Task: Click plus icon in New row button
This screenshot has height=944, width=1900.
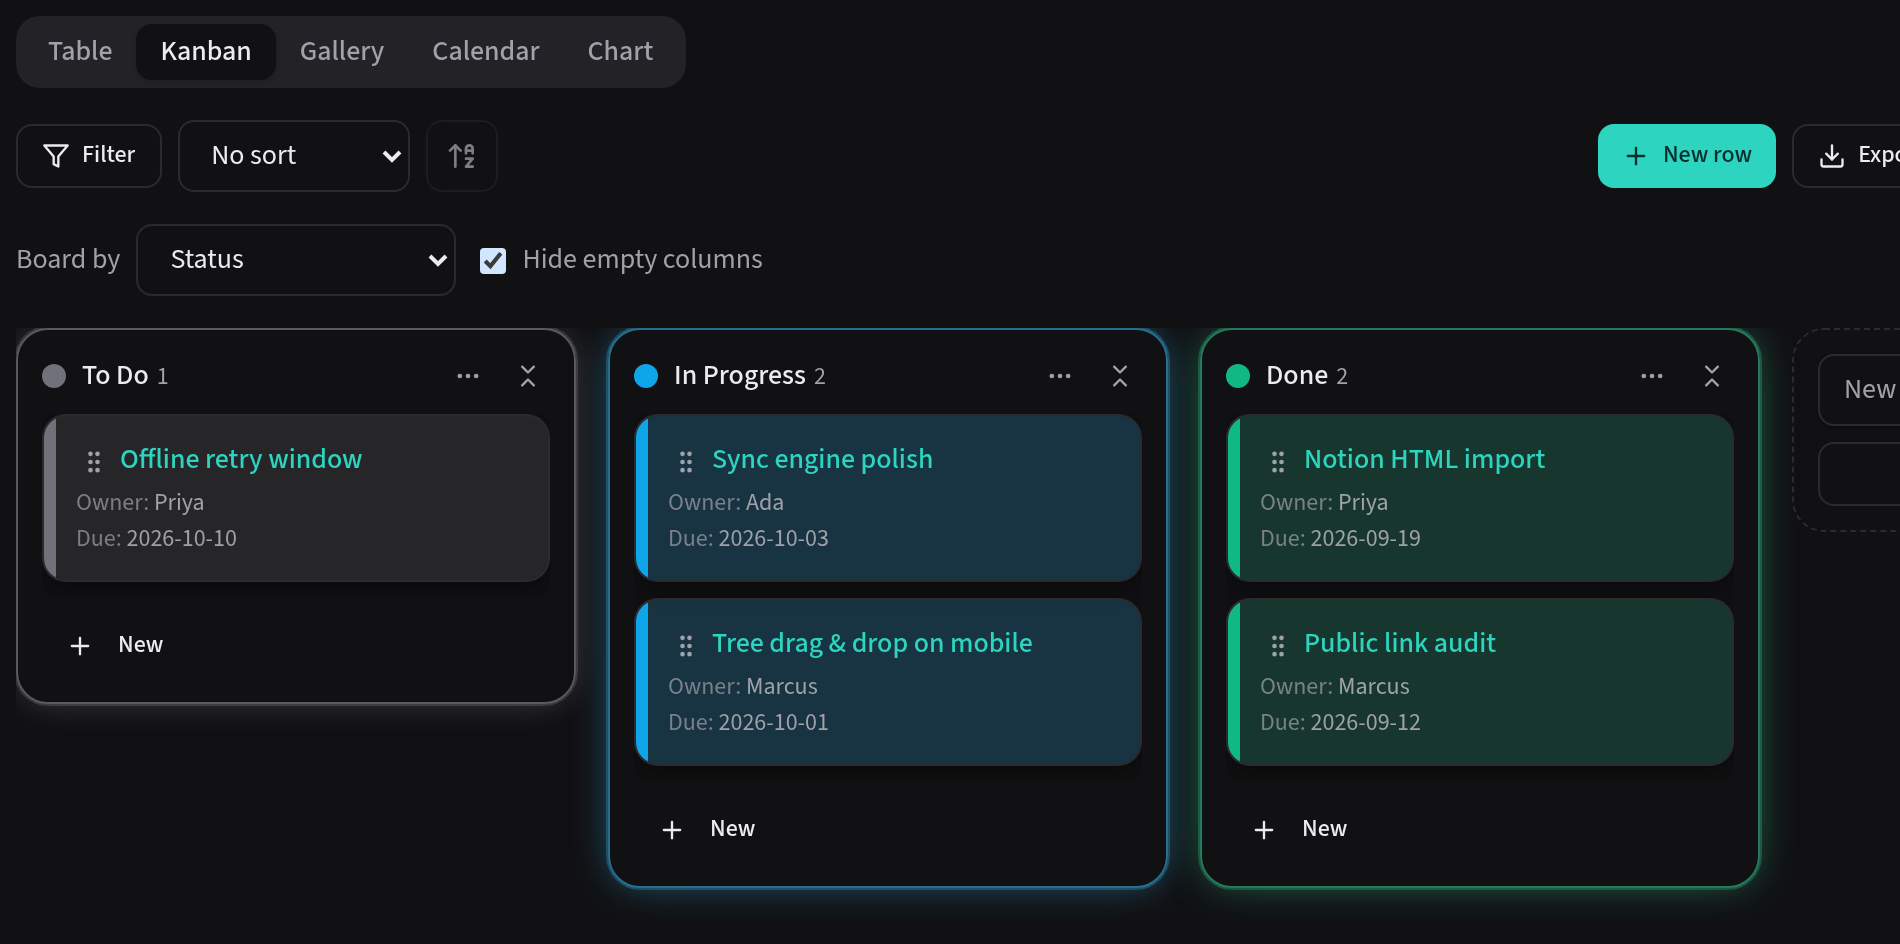Action: tap(1636, 156)
